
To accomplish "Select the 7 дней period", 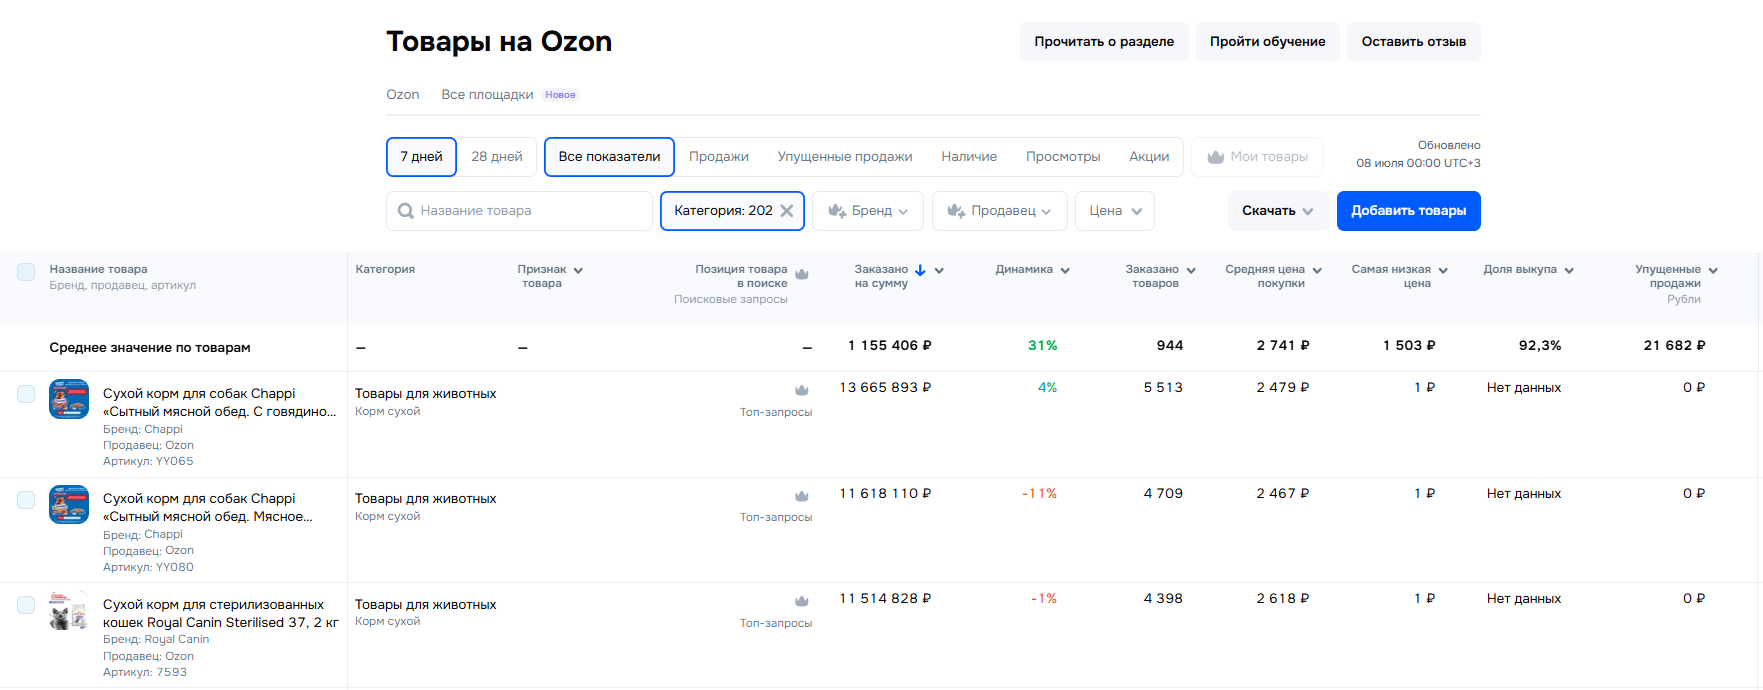I will coord(421,157).
